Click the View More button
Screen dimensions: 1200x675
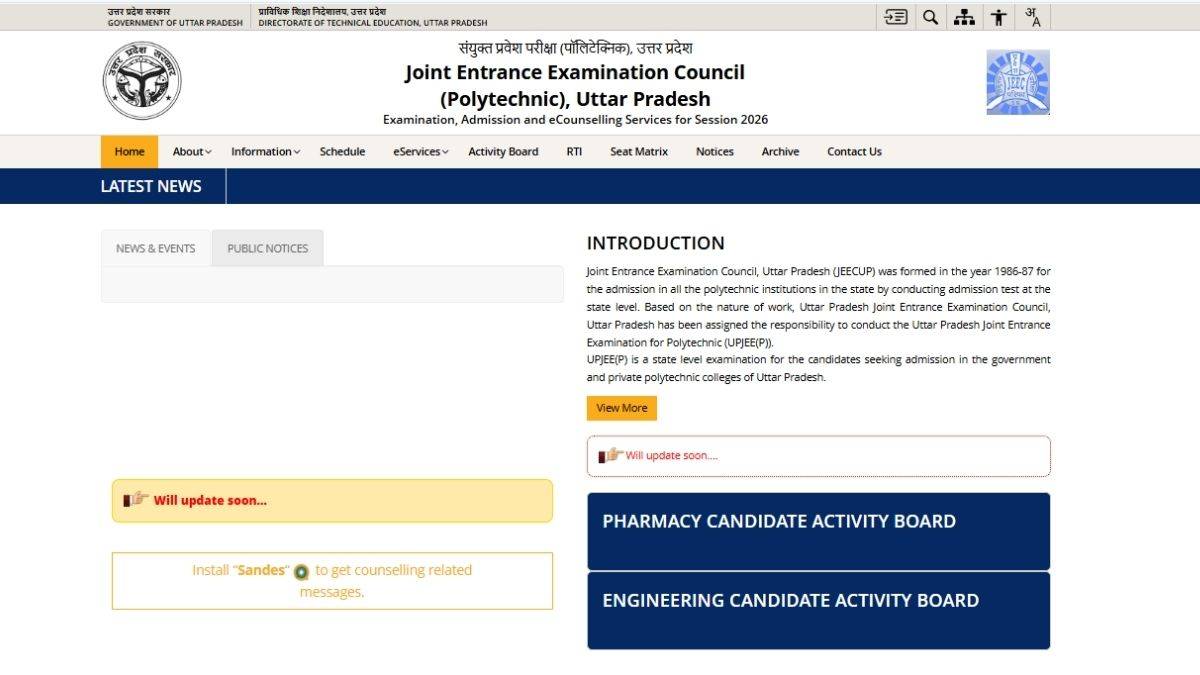click(x=621, y=408)
